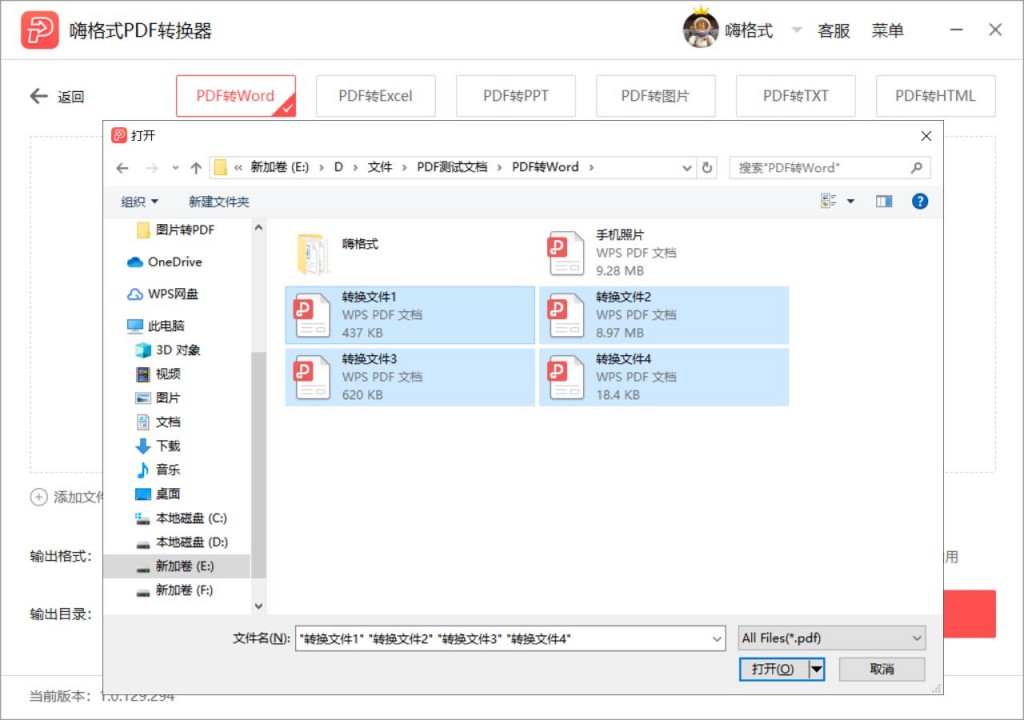Open the All Files(*.pdf) filter dropdown
This screenshot has width=1024, height=720.
click(831, 638)
